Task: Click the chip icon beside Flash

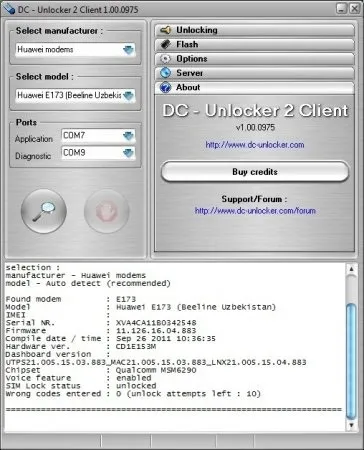Action: pos(165,44)
